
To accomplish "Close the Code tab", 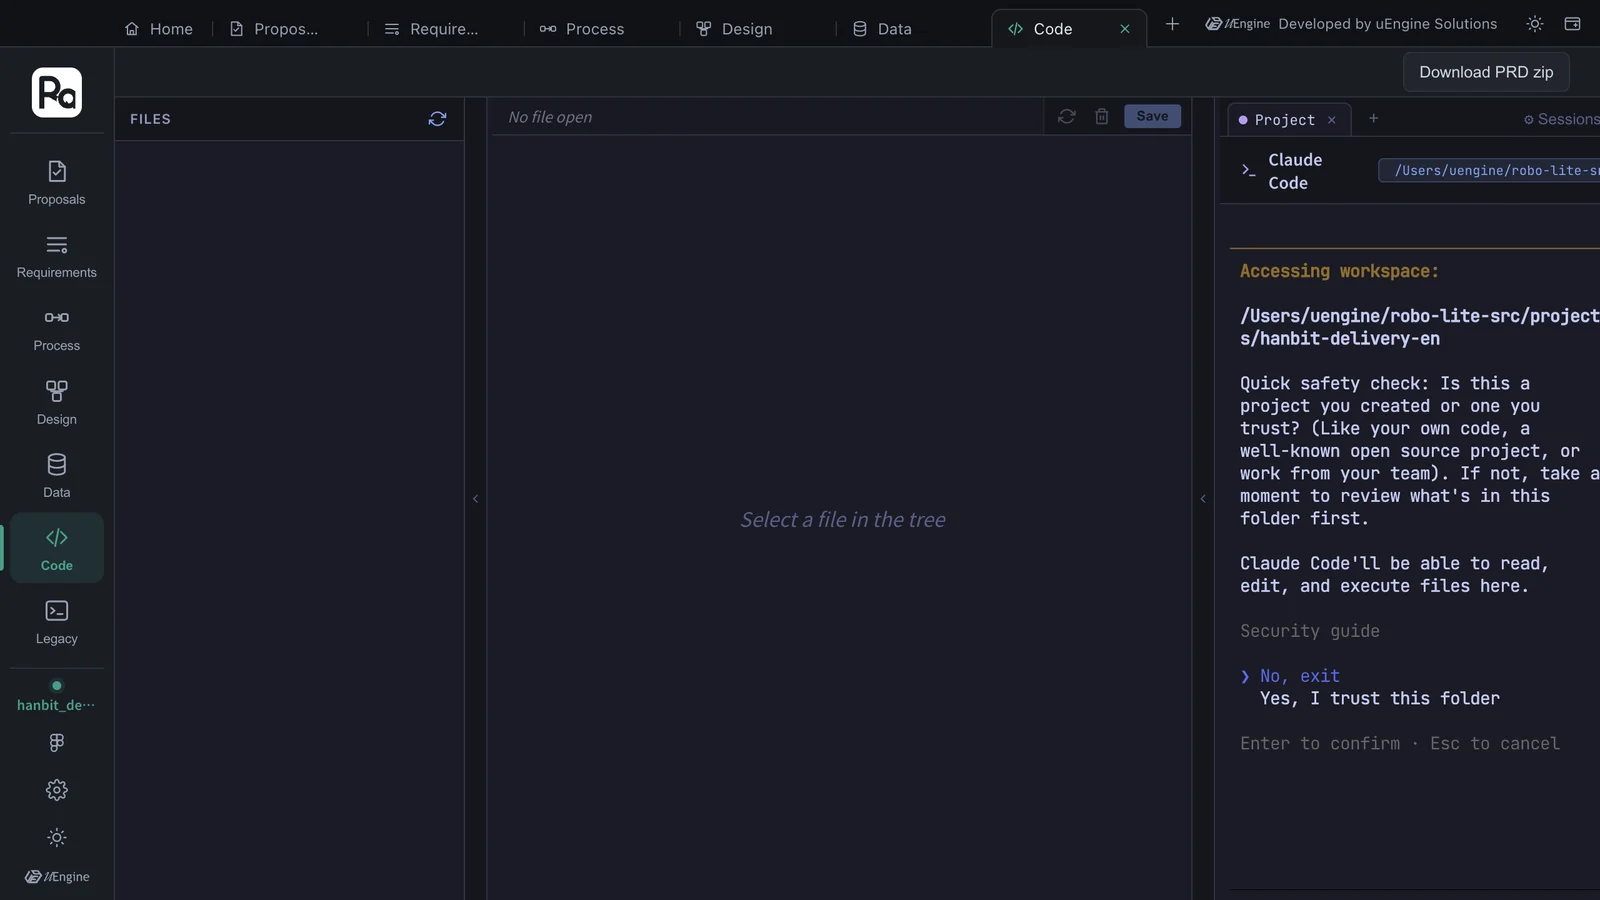I will [x=1125, y=29].
